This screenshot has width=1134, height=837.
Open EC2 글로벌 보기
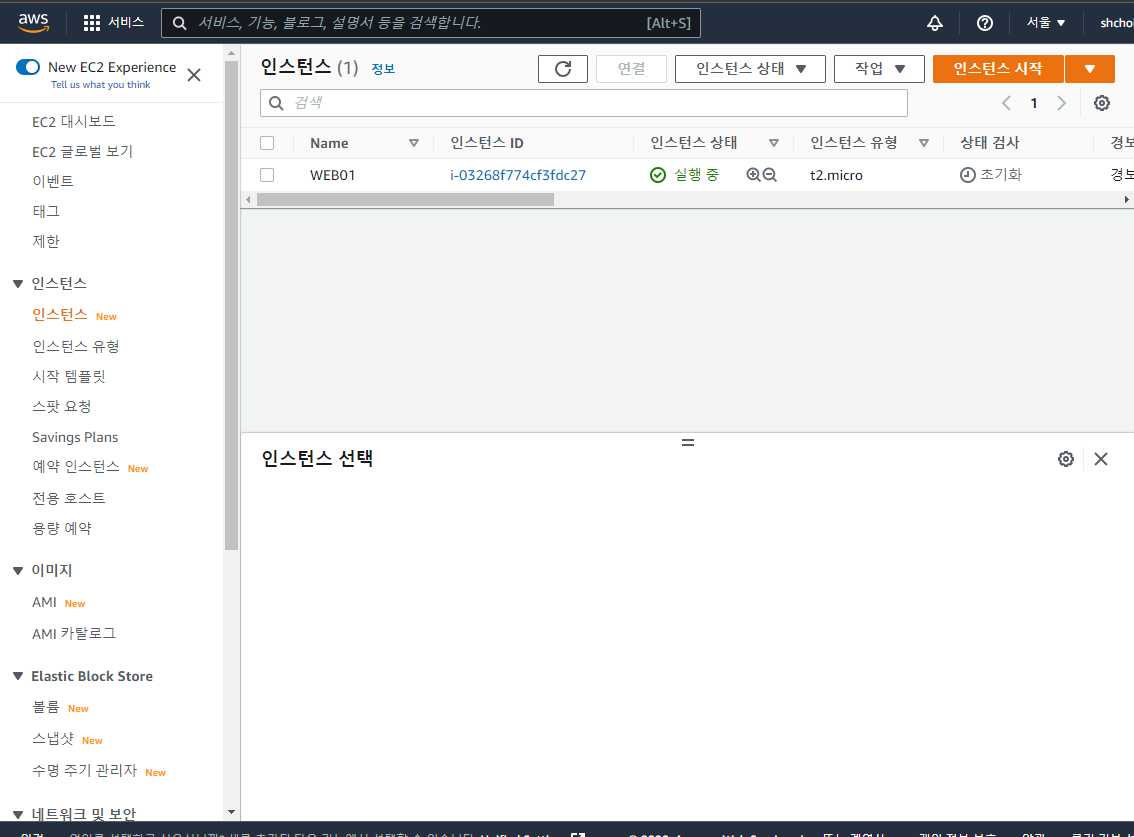click(82, 152)
